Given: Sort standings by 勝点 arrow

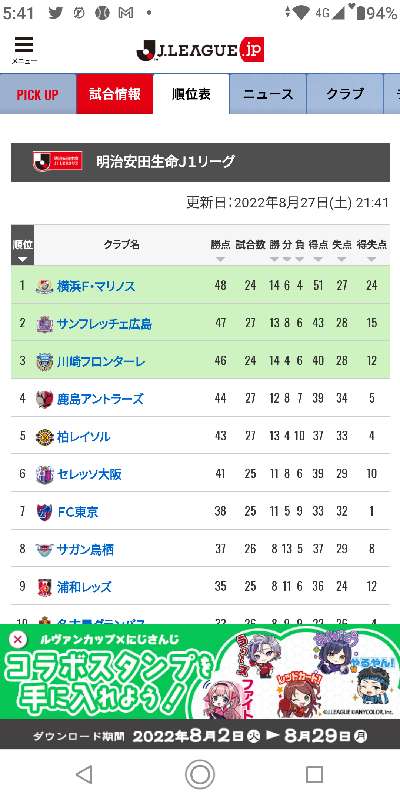Looking at the screenshot, I should pyautogui.click(x=220, y=259).
